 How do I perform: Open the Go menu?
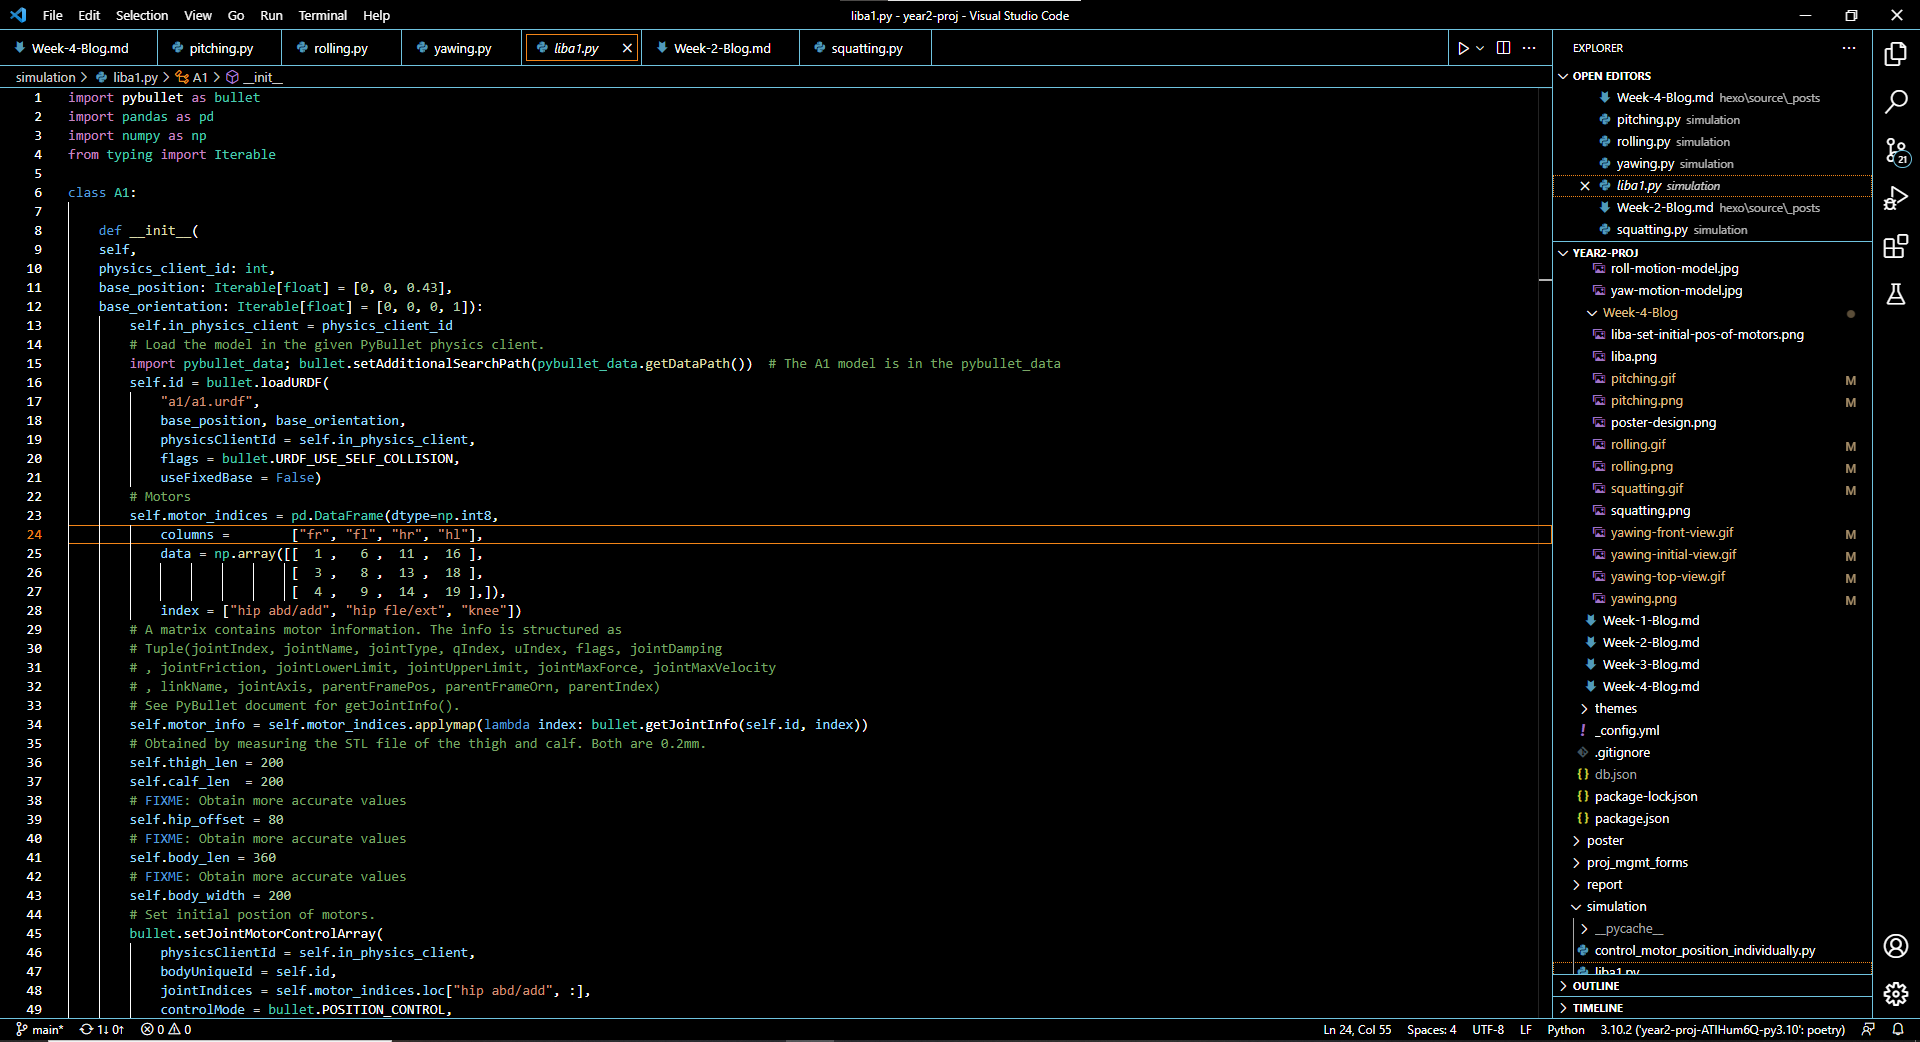(236, 15)
